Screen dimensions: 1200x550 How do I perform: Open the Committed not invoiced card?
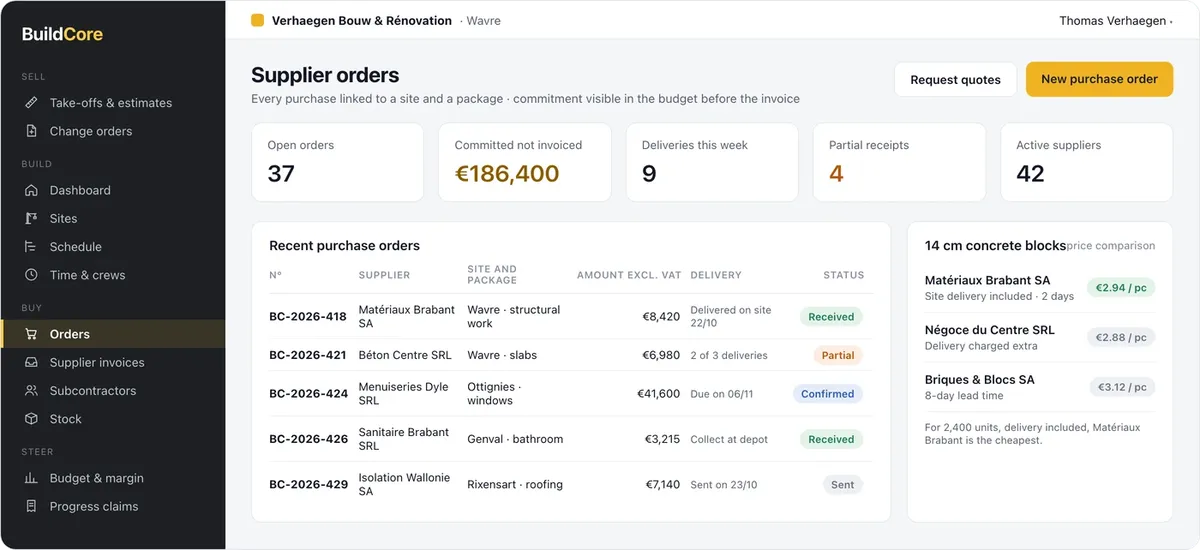(x=524, y=162)
